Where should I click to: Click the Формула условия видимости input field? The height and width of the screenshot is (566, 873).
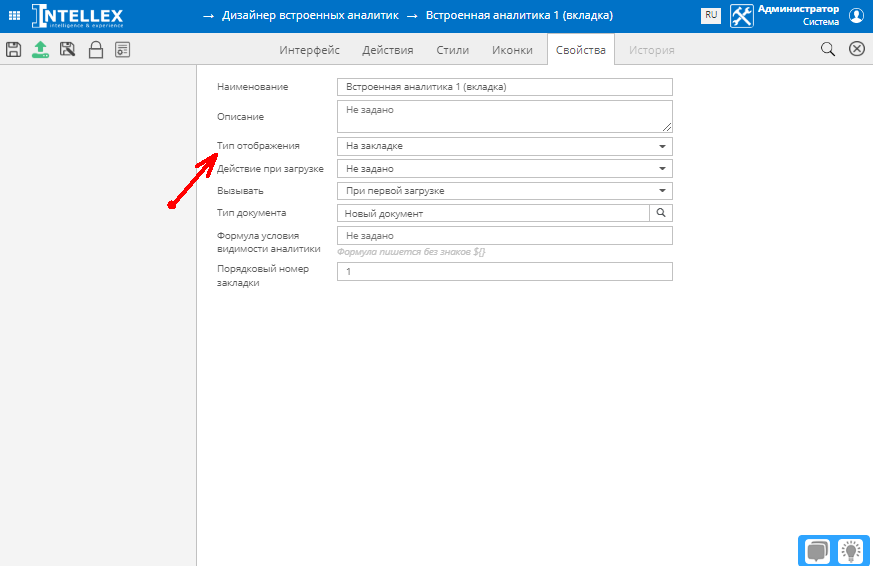pyautogui.click(x=504, y=235)
